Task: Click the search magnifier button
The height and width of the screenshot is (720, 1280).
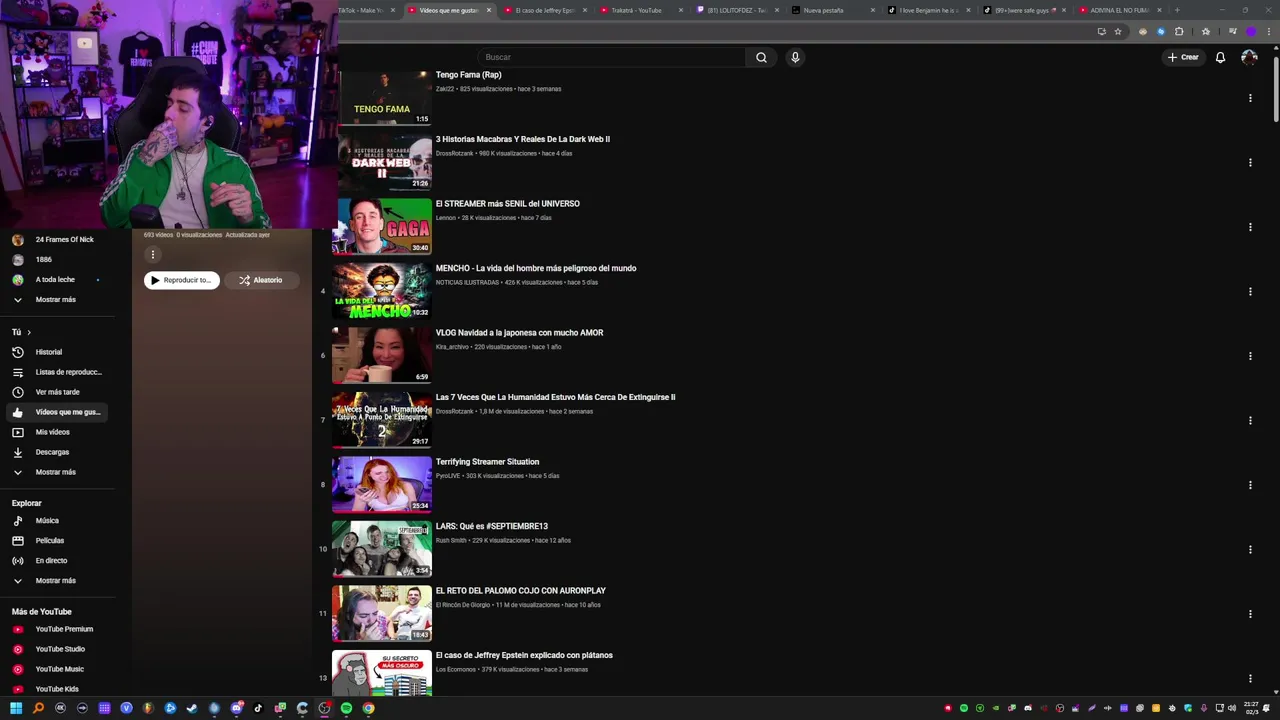Action: [761, 57]
